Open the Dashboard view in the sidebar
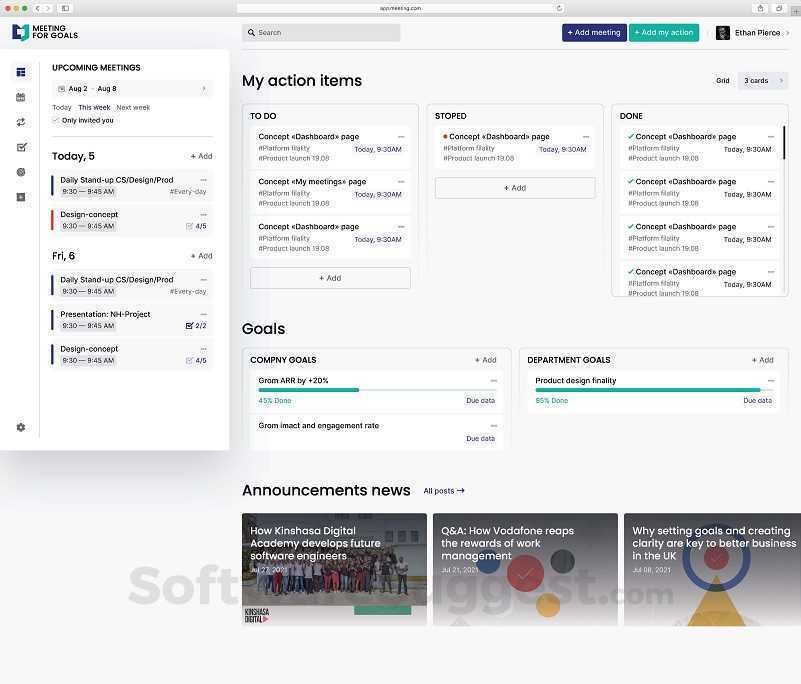The image size is (801, 684). tap(20, 72)
